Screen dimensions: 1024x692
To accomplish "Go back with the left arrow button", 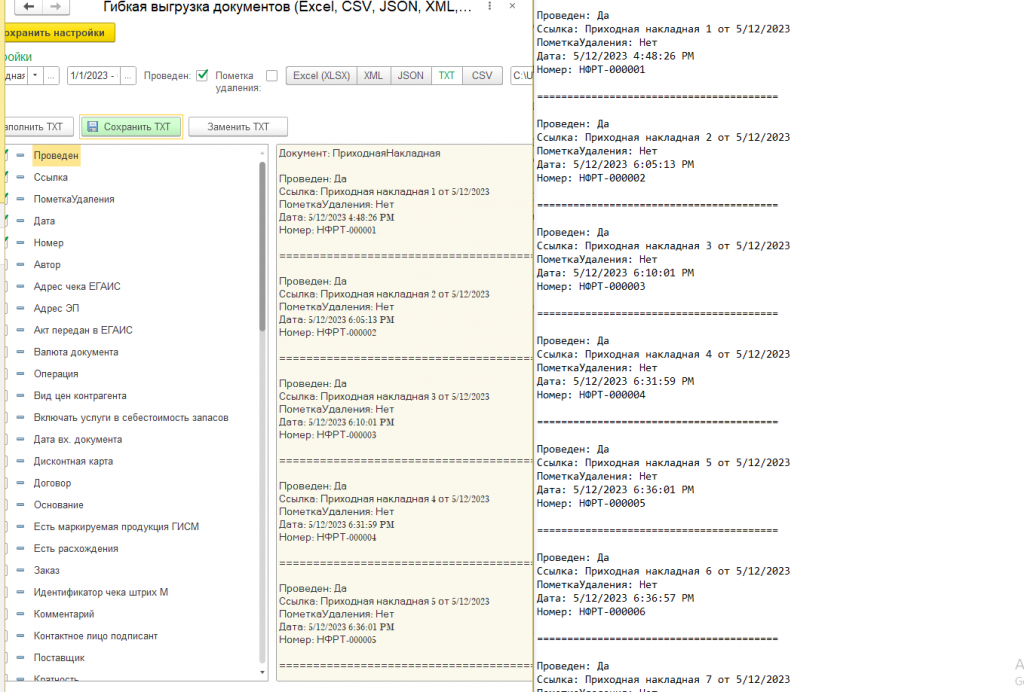I will (28, 7).
